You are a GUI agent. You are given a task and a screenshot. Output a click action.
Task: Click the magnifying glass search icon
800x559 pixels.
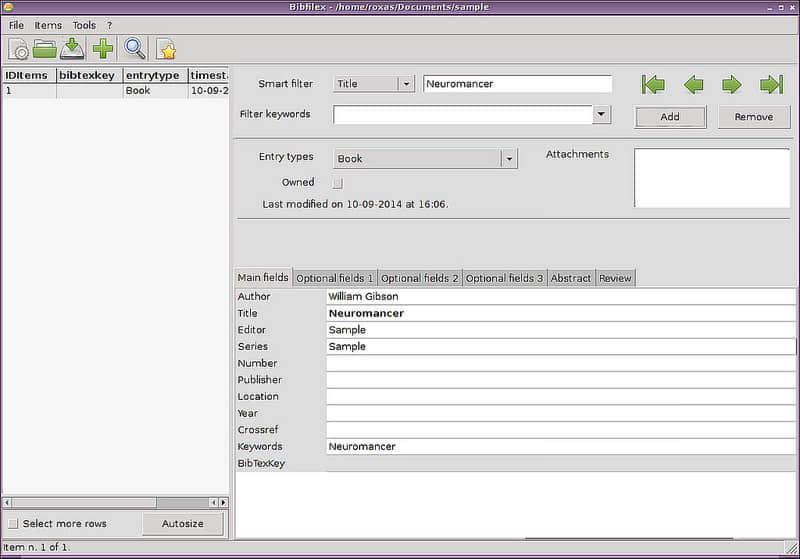pyautogui.click(x=135, y=49)
